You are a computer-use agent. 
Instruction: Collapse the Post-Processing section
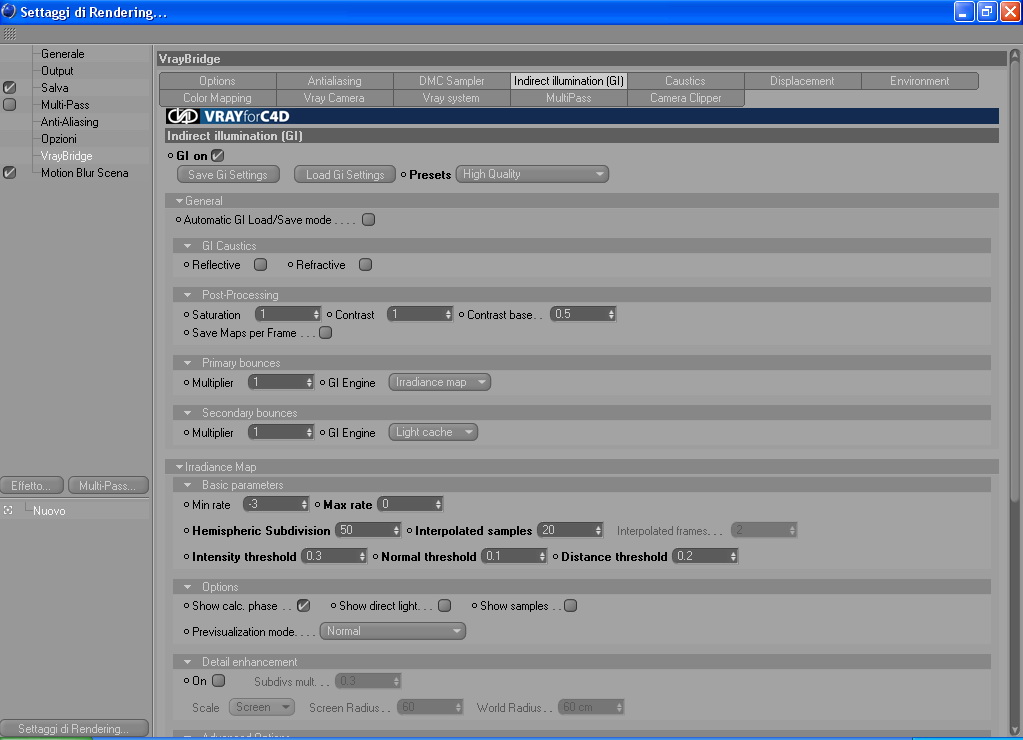pos(188,295)
